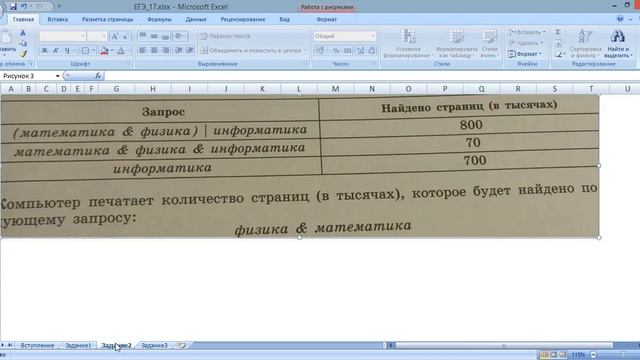Viewport: 640px width, 360px height.
Task: Apply accounting number format icon
Action: tap(320, 51)
